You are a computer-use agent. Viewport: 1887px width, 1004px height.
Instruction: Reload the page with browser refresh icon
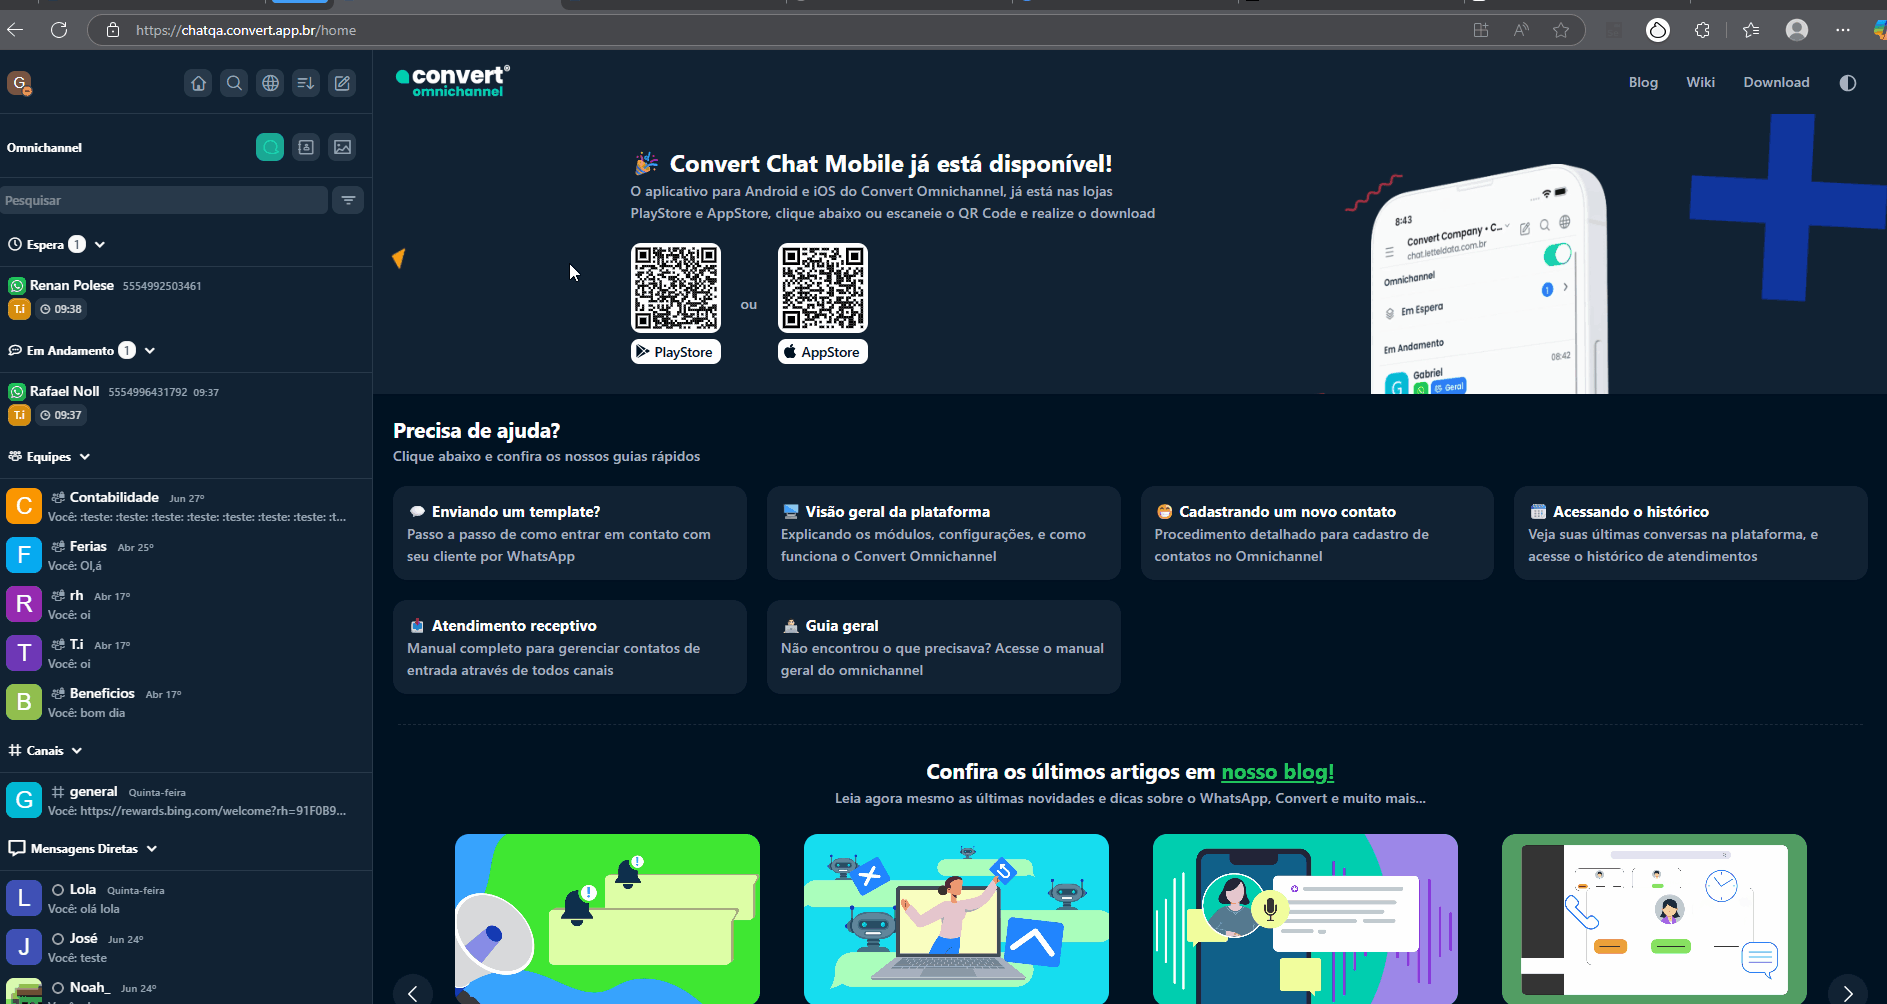[x=59, y=30]
